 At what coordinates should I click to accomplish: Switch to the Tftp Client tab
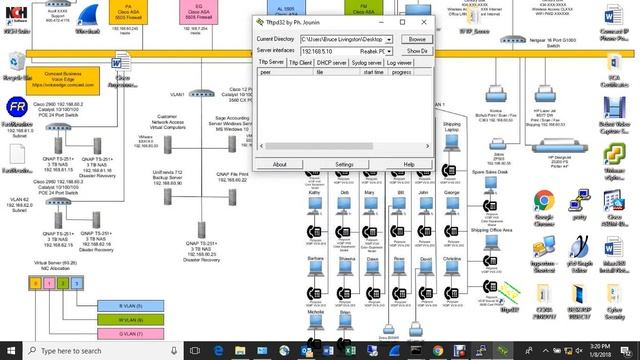pos(300,63)
